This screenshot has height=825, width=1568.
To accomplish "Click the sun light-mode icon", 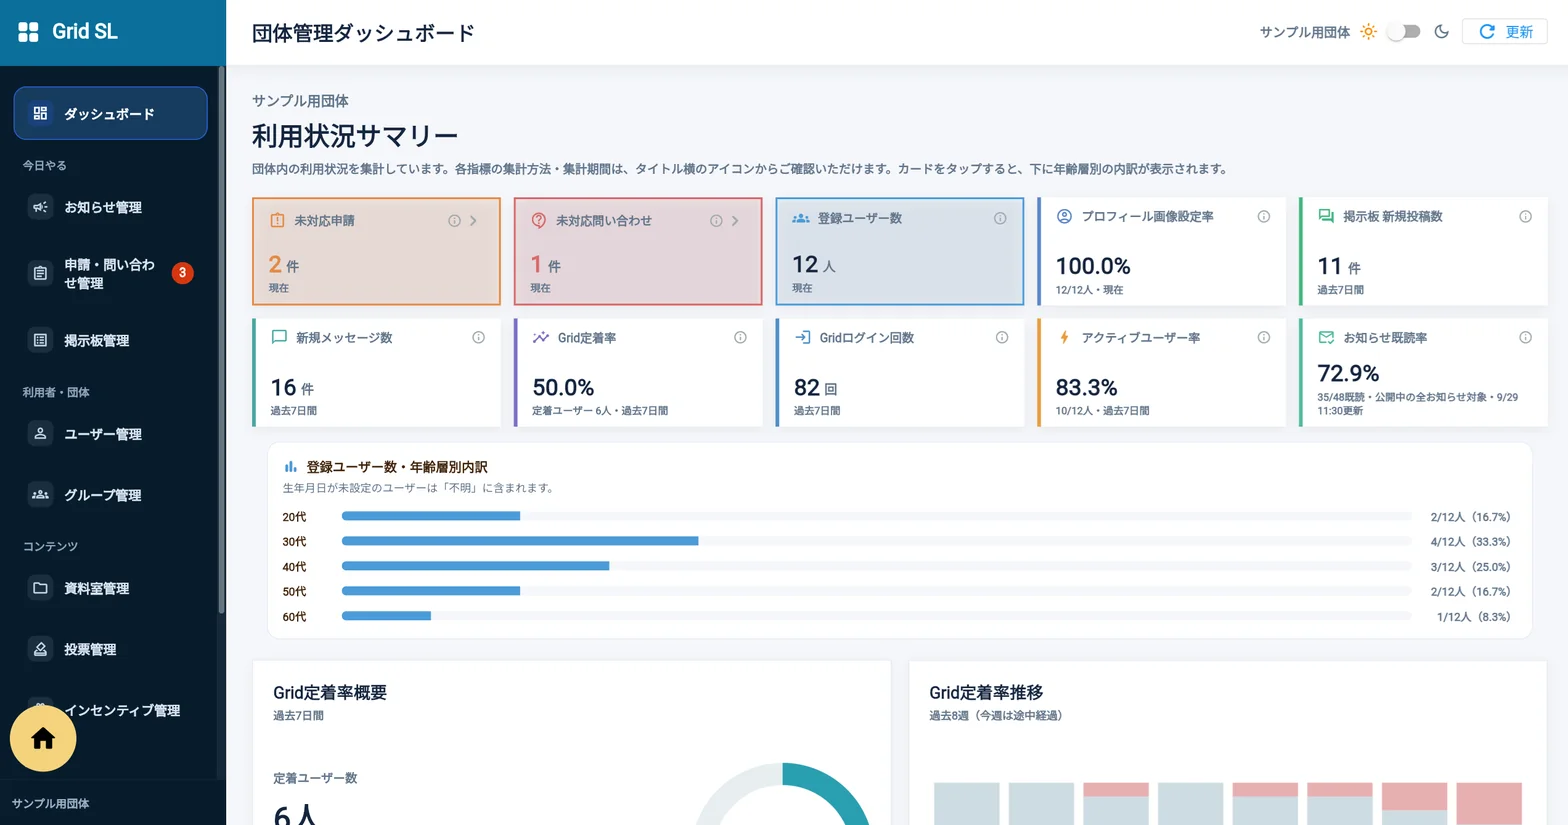I will 1368,32.
